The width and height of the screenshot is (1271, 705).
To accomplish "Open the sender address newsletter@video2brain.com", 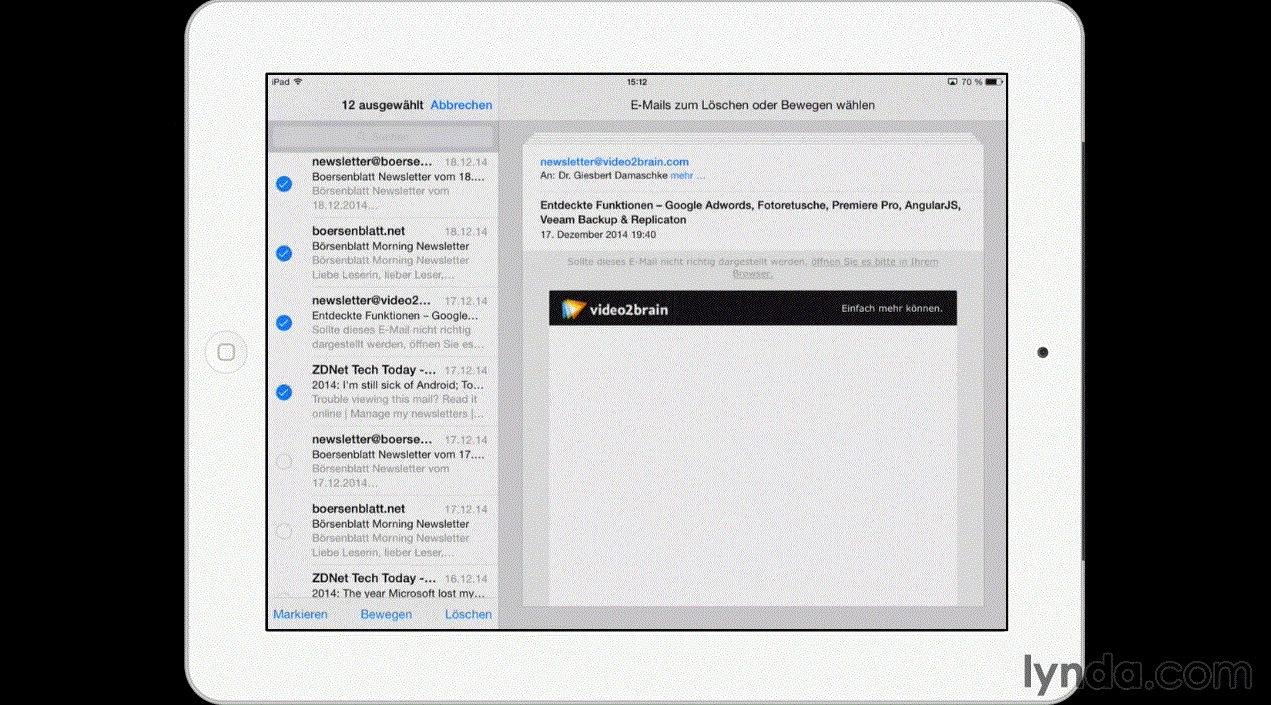I will coord(614,161).
